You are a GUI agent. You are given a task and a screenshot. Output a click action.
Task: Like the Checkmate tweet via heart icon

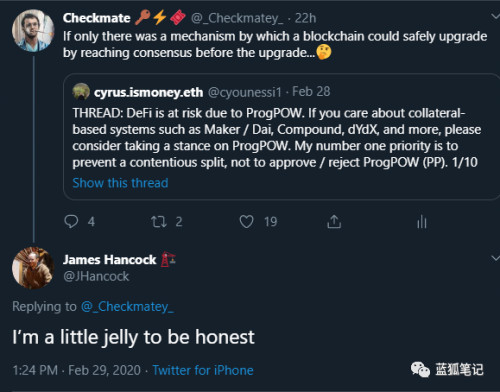[247, 222]
